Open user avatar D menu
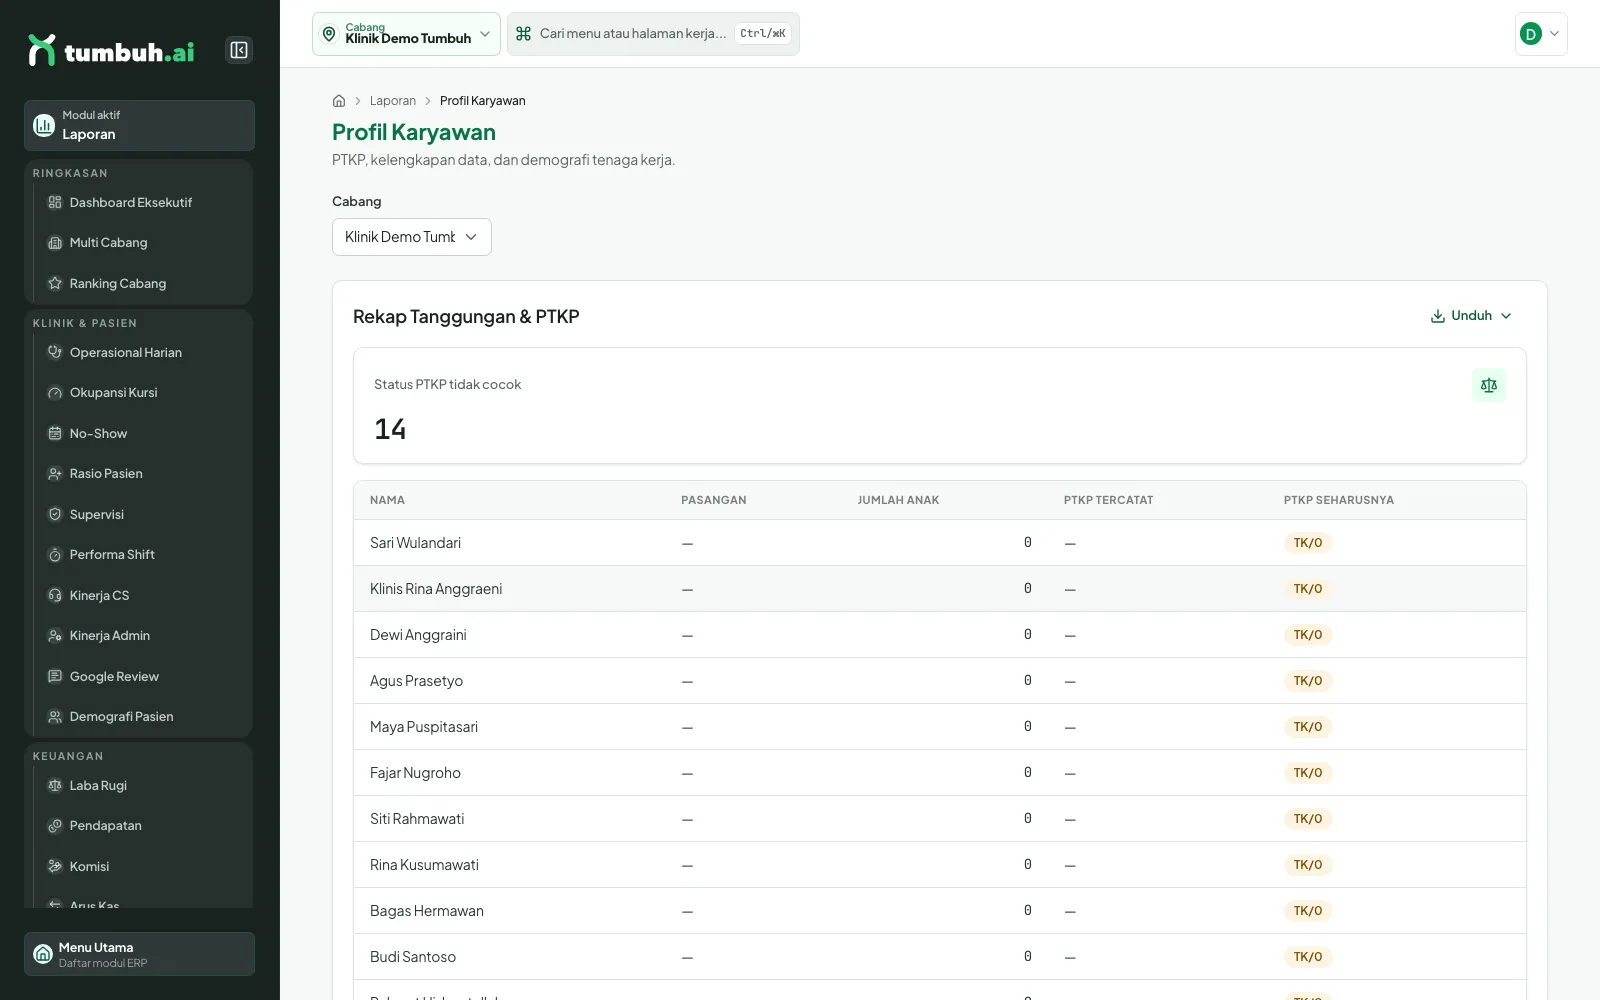The width and height of the screenshot is (1600, 1000). 1541,34
